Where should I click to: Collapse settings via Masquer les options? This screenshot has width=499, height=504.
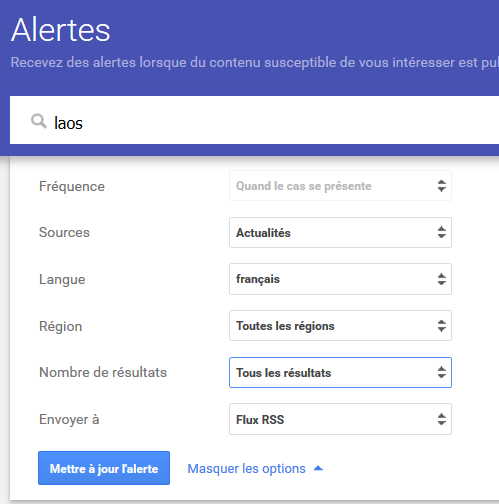click(246, 469)
